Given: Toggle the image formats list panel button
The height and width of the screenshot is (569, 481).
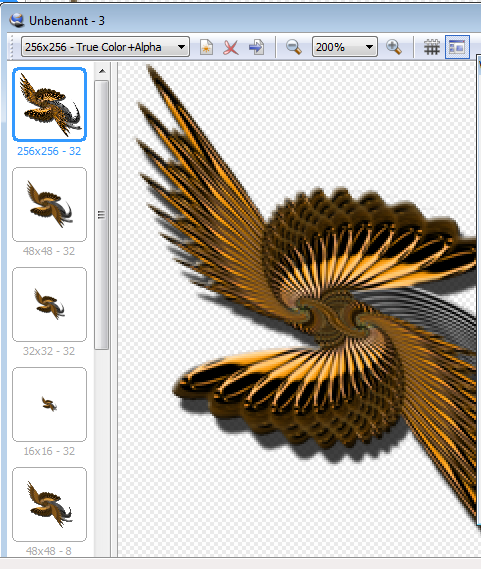Looking at the screenshot, I should click(457, 47).
